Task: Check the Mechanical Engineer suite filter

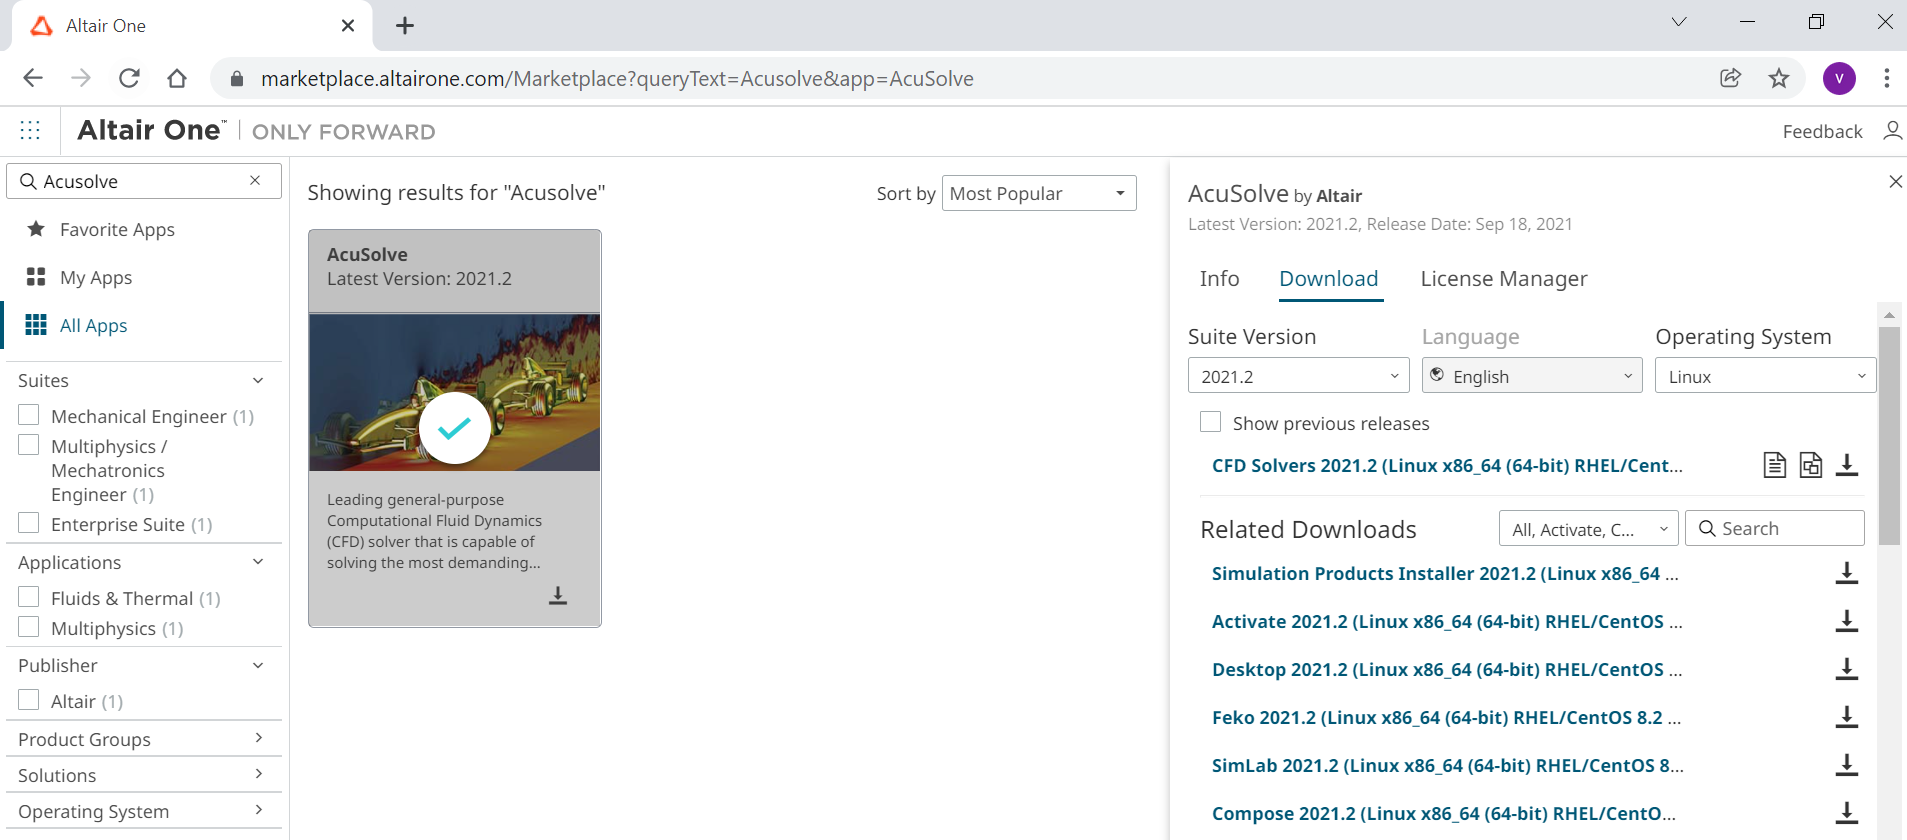Action: tap(29, 415)
